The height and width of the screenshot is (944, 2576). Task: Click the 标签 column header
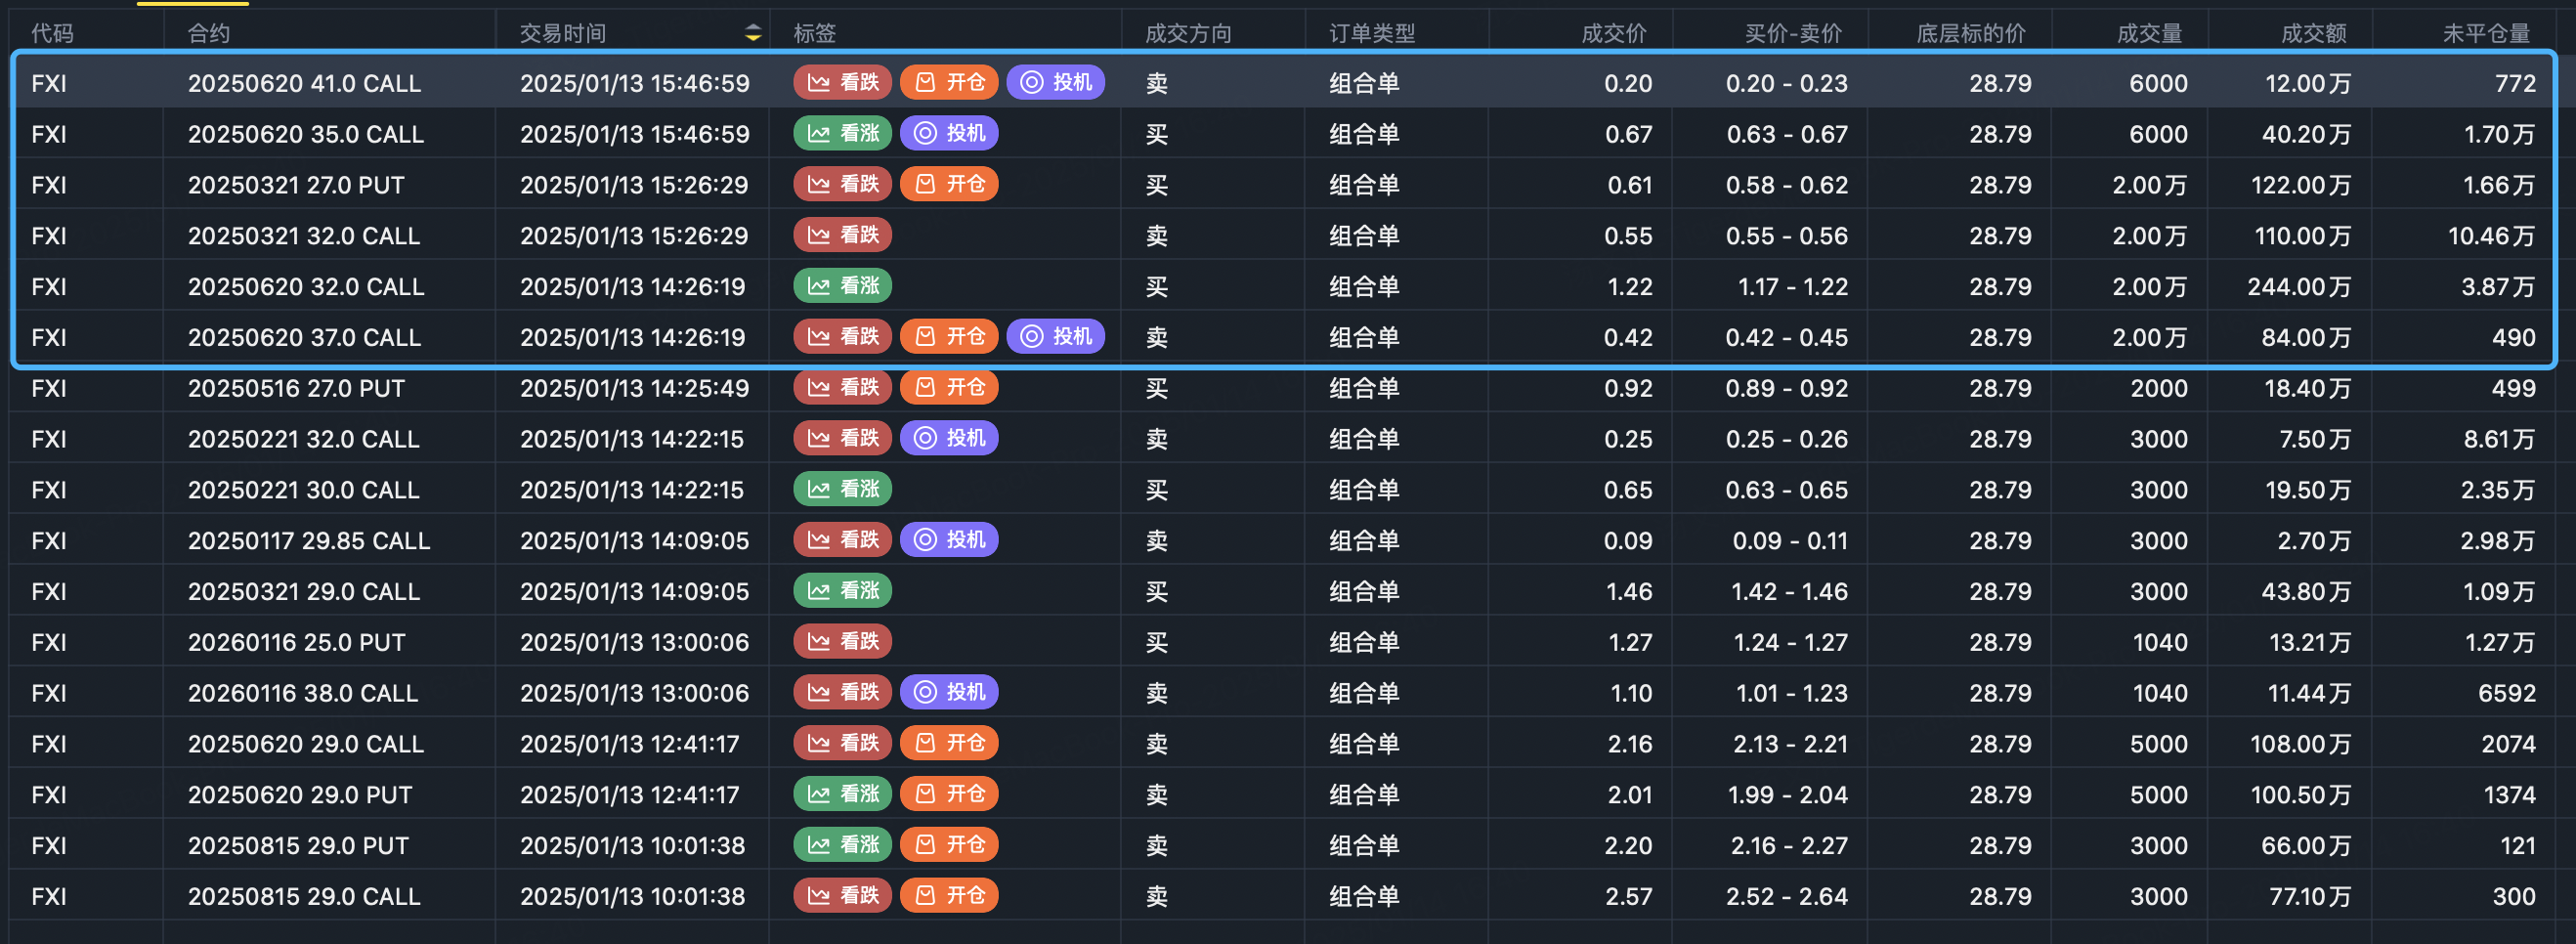[814, 33]
